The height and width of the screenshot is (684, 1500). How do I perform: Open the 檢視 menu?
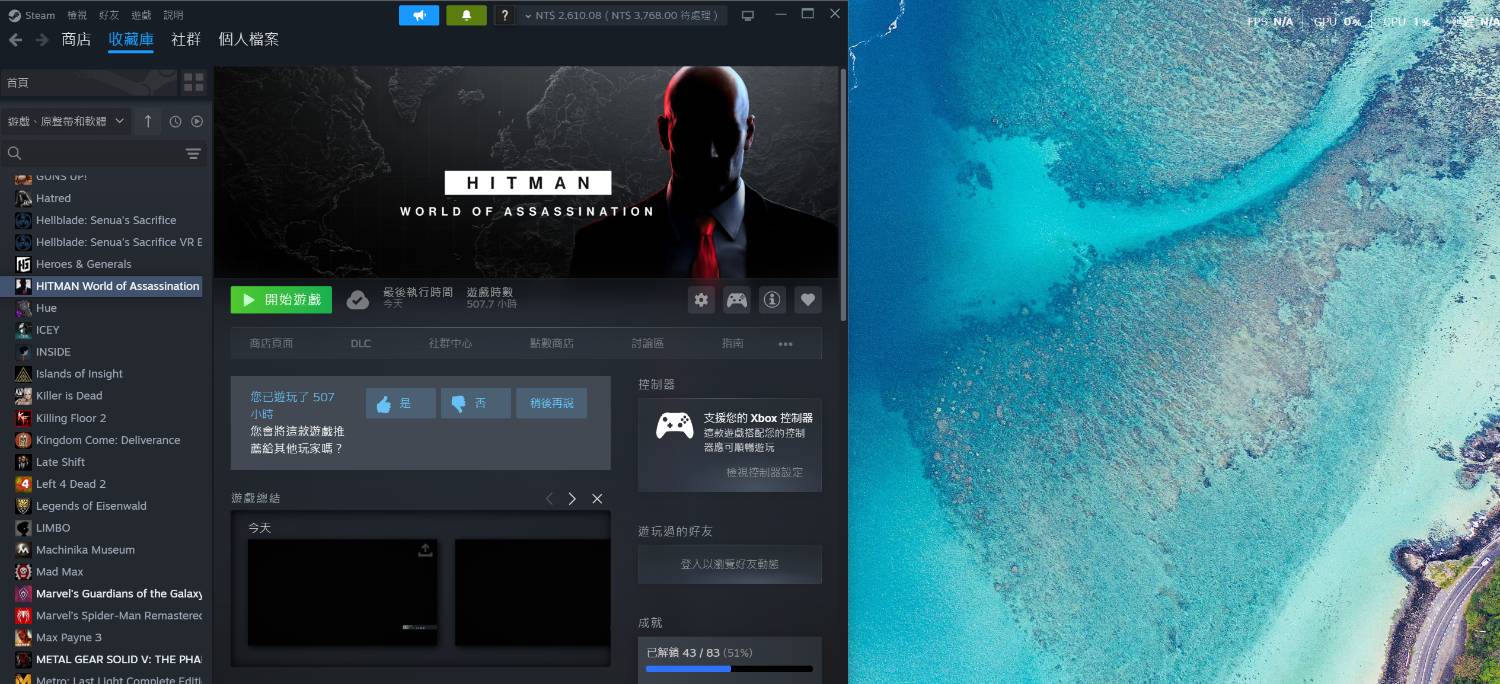click(77, 15)
